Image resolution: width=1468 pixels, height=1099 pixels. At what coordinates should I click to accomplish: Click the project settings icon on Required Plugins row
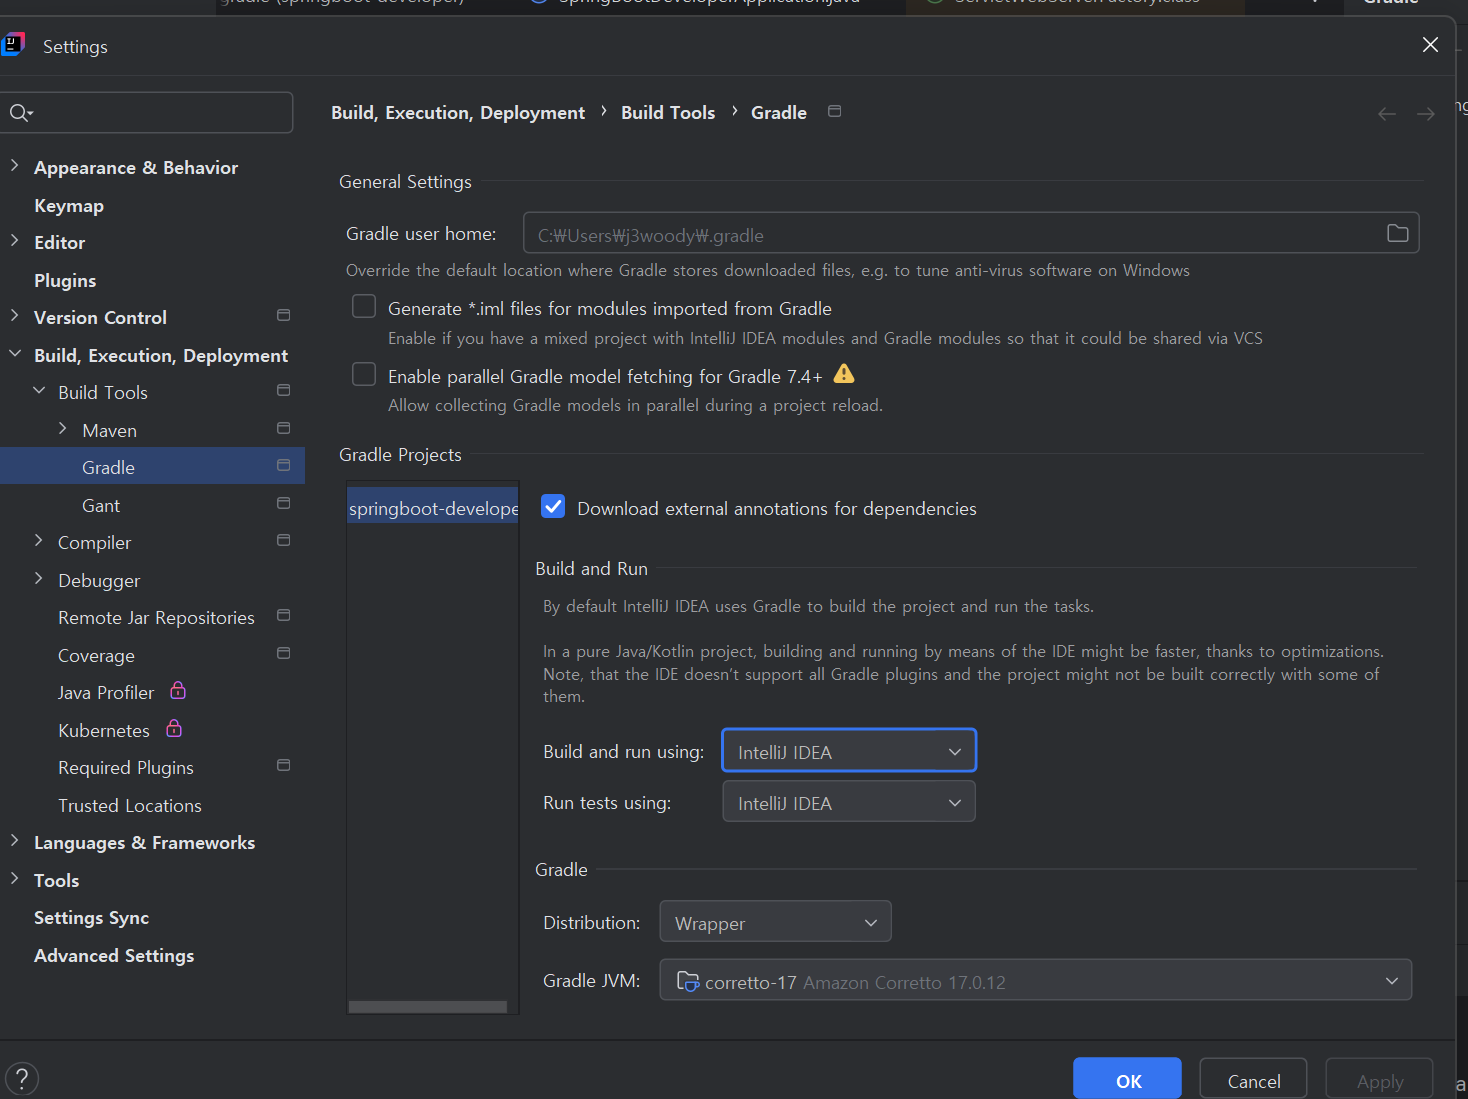click(x=284, y=765)
